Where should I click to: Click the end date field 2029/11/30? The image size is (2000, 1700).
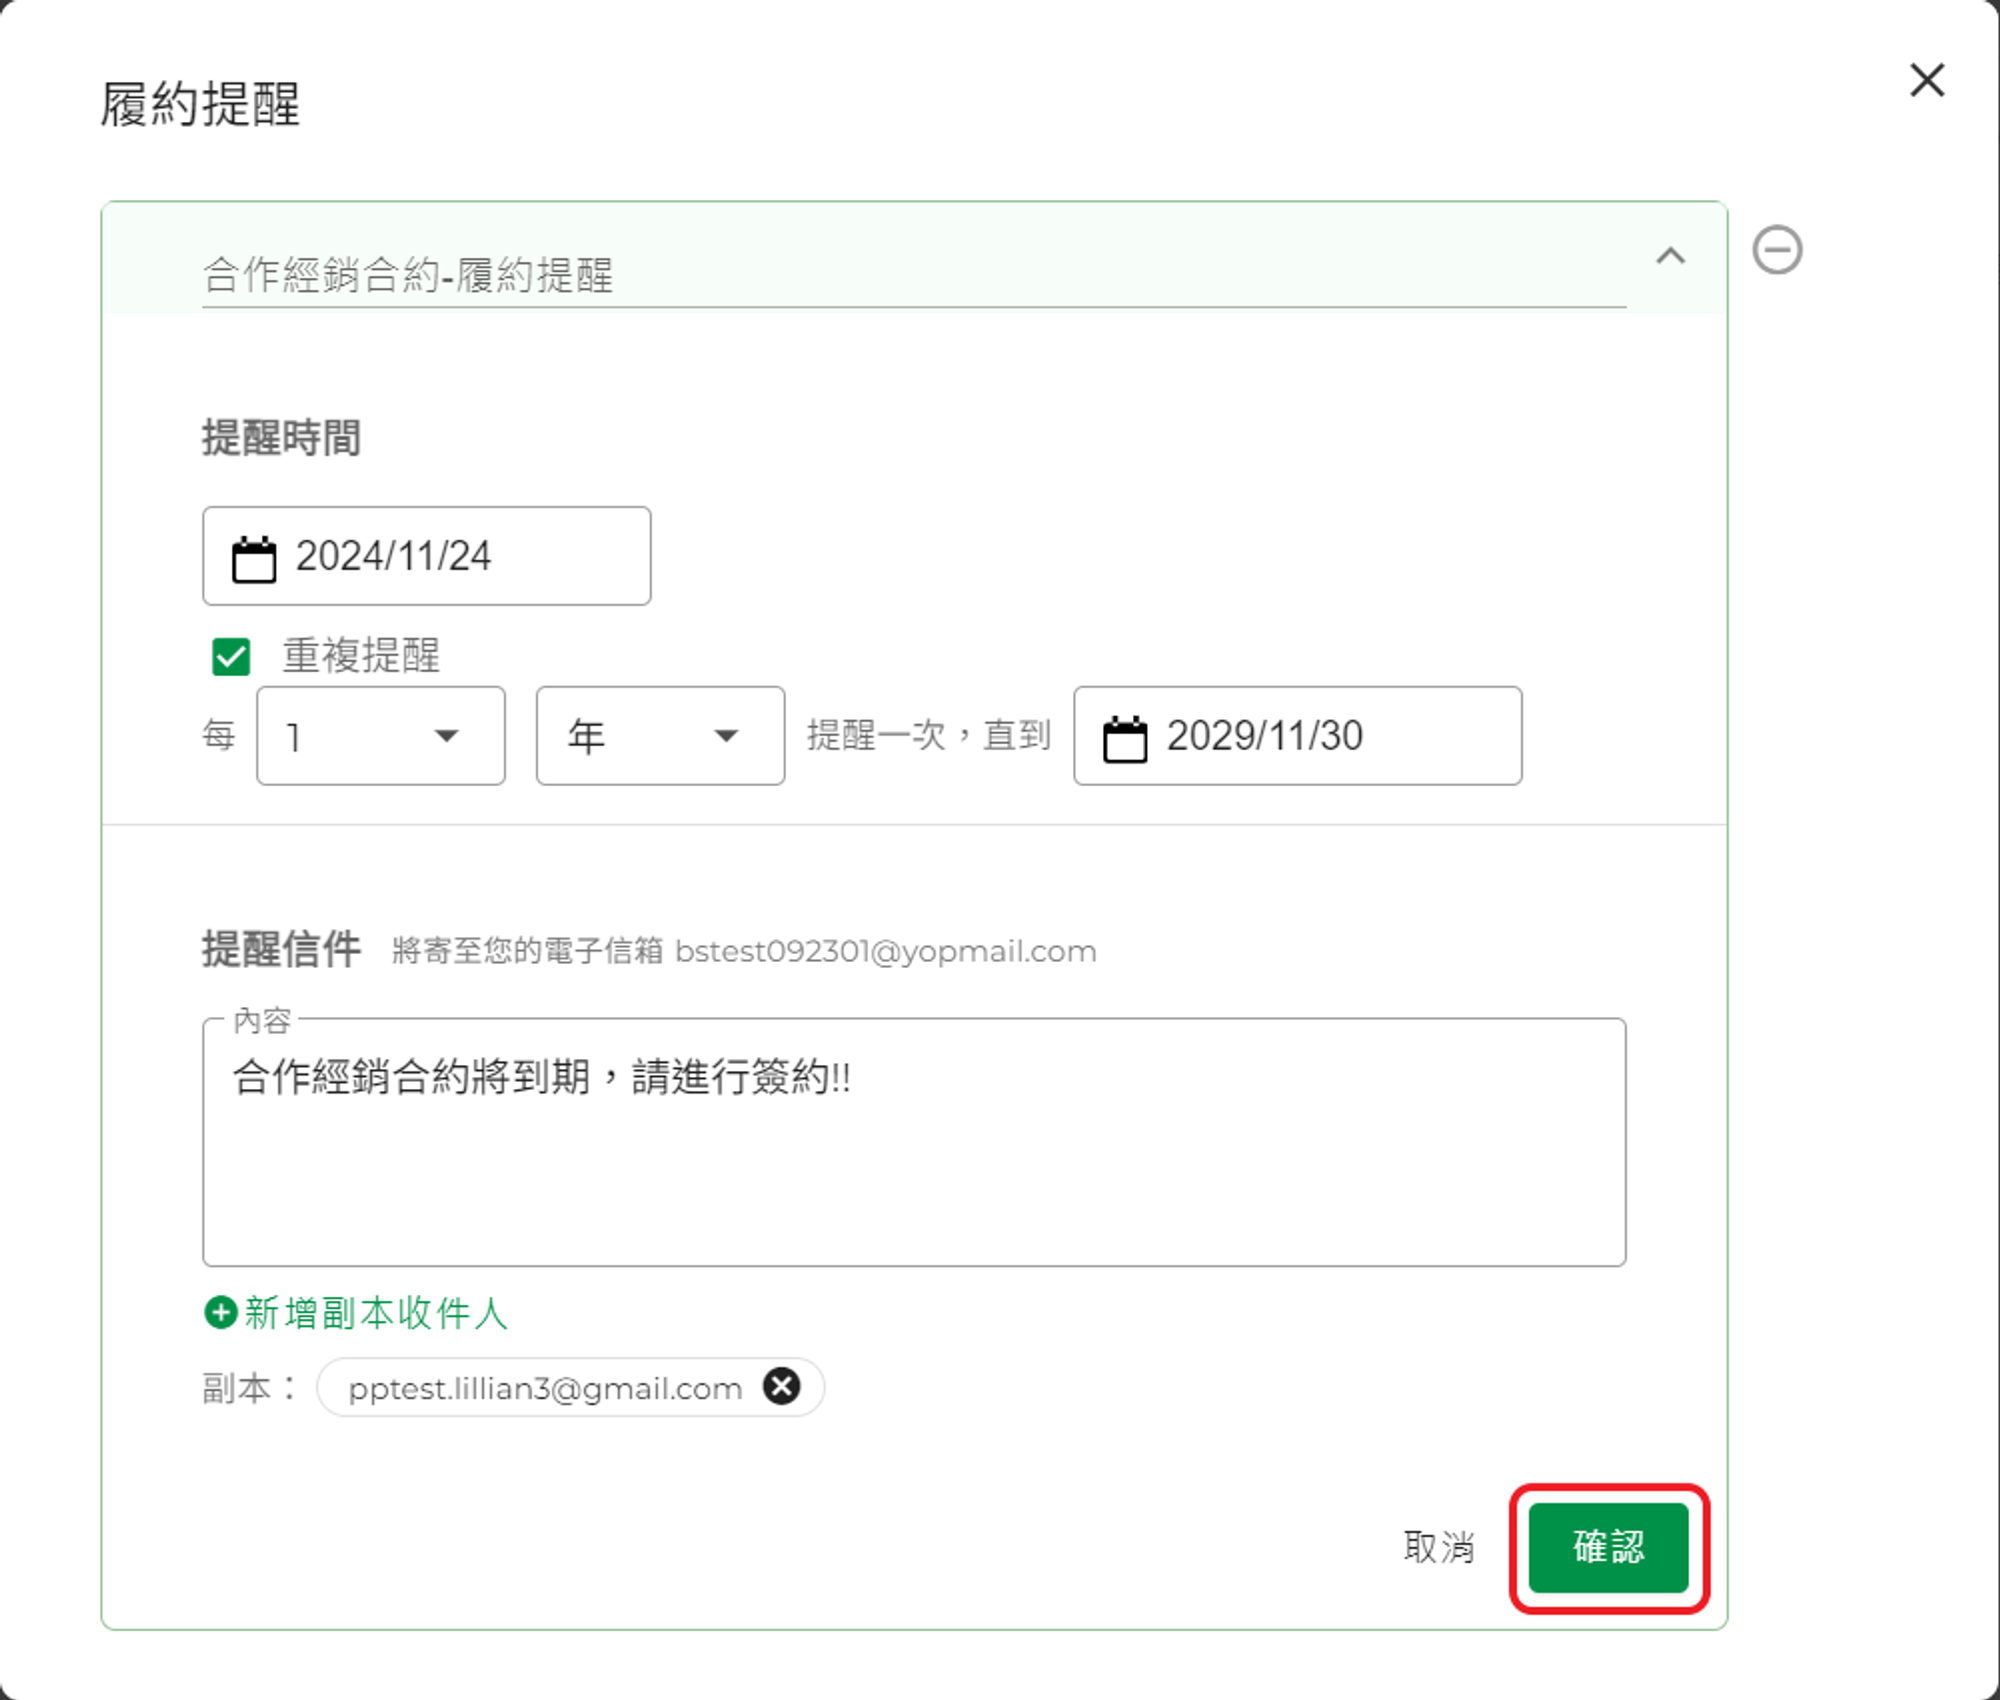[1297, 736]
